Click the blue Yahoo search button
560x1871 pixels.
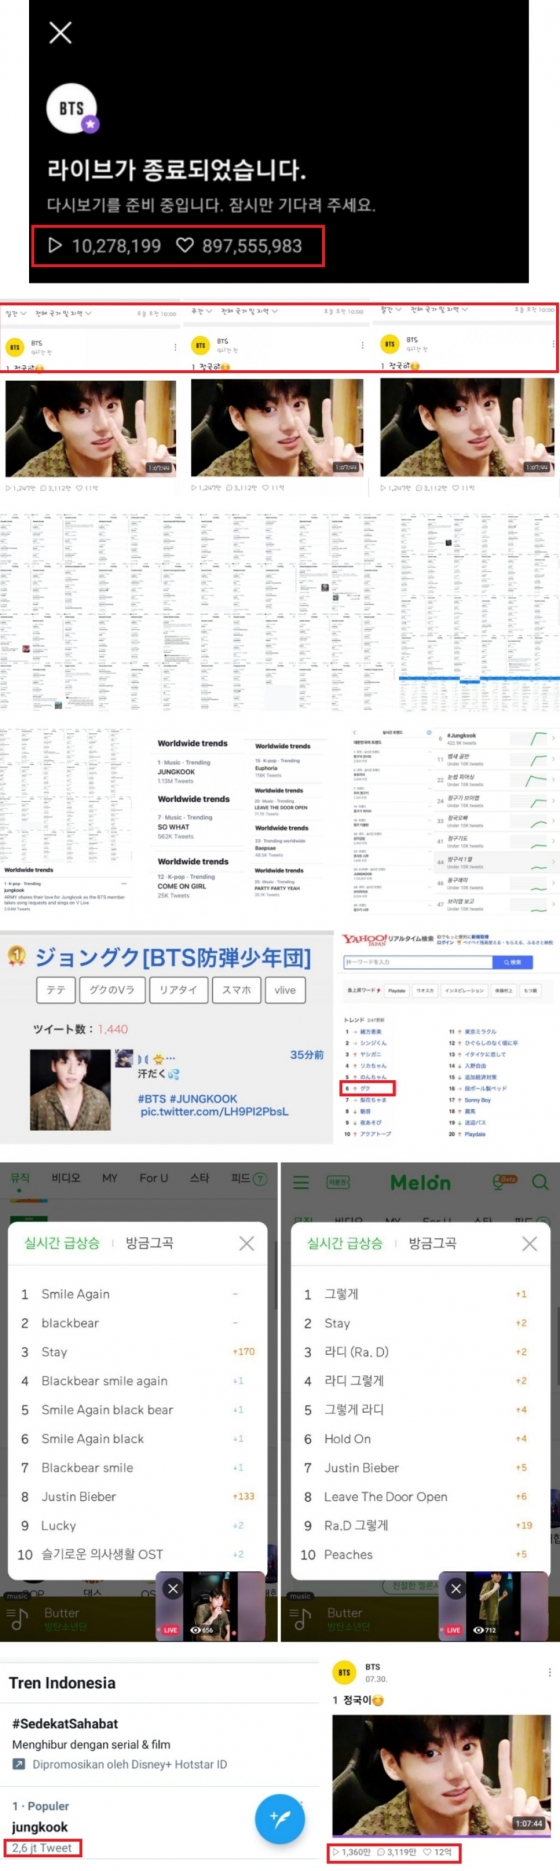tap(513, 961)
